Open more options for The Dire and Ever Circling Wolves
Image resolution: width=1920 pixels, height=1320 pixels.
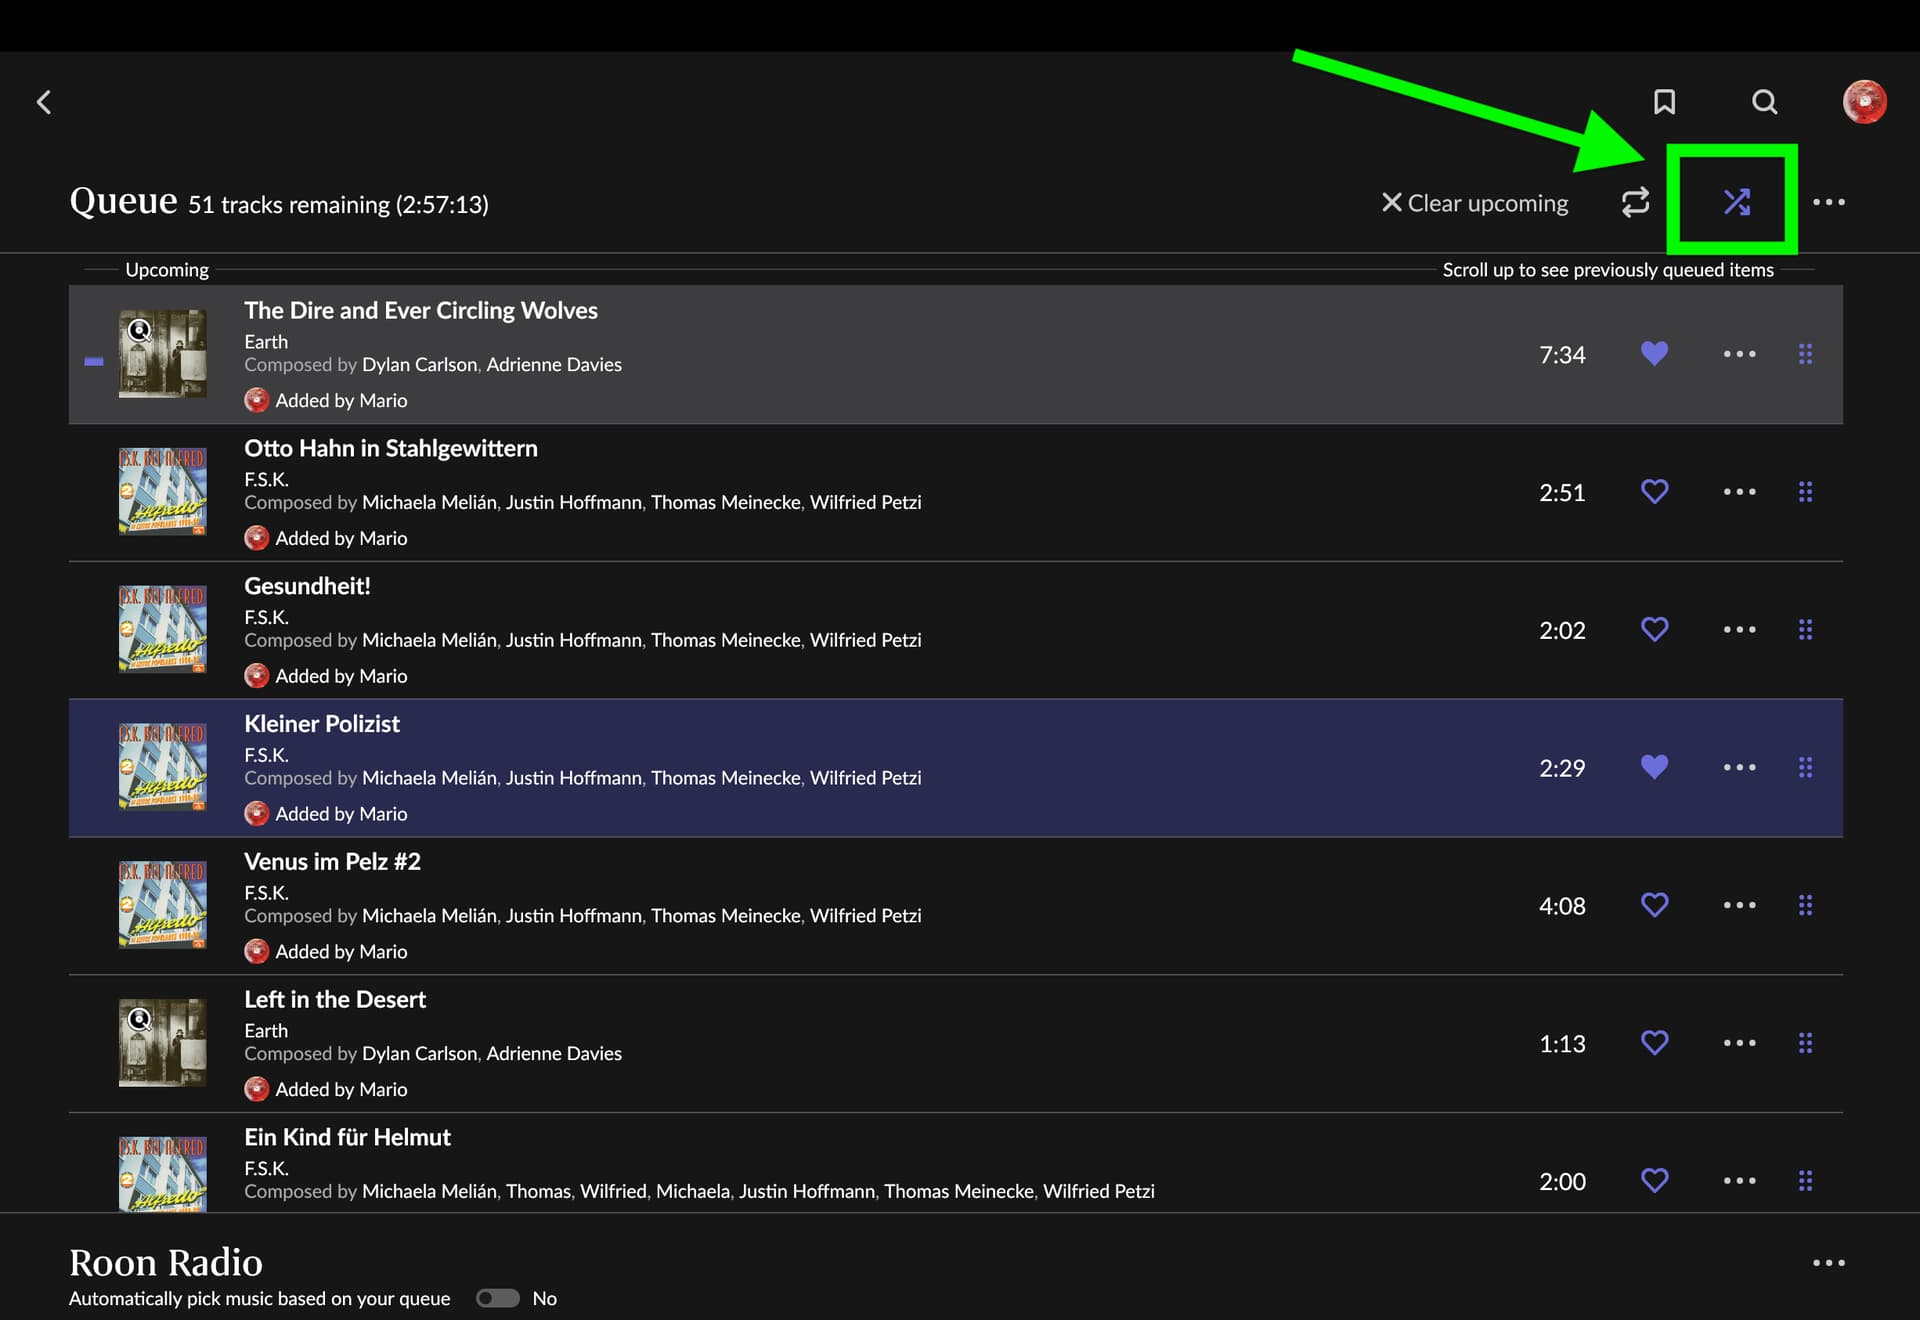click(x=1739, y=354)
